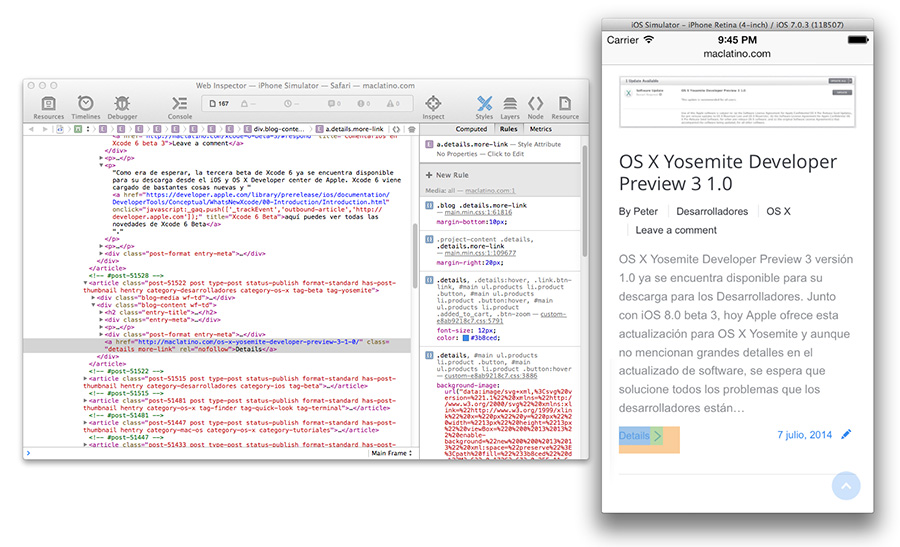Open the Resources panel in Web Inspector
900x547 pixels.
(x=48, y=107)
